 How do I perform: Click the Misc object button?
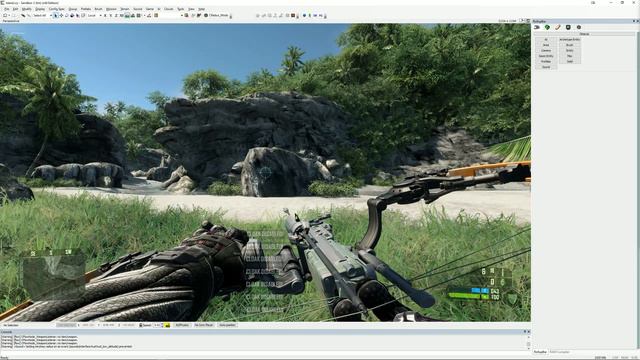[570, 56]
